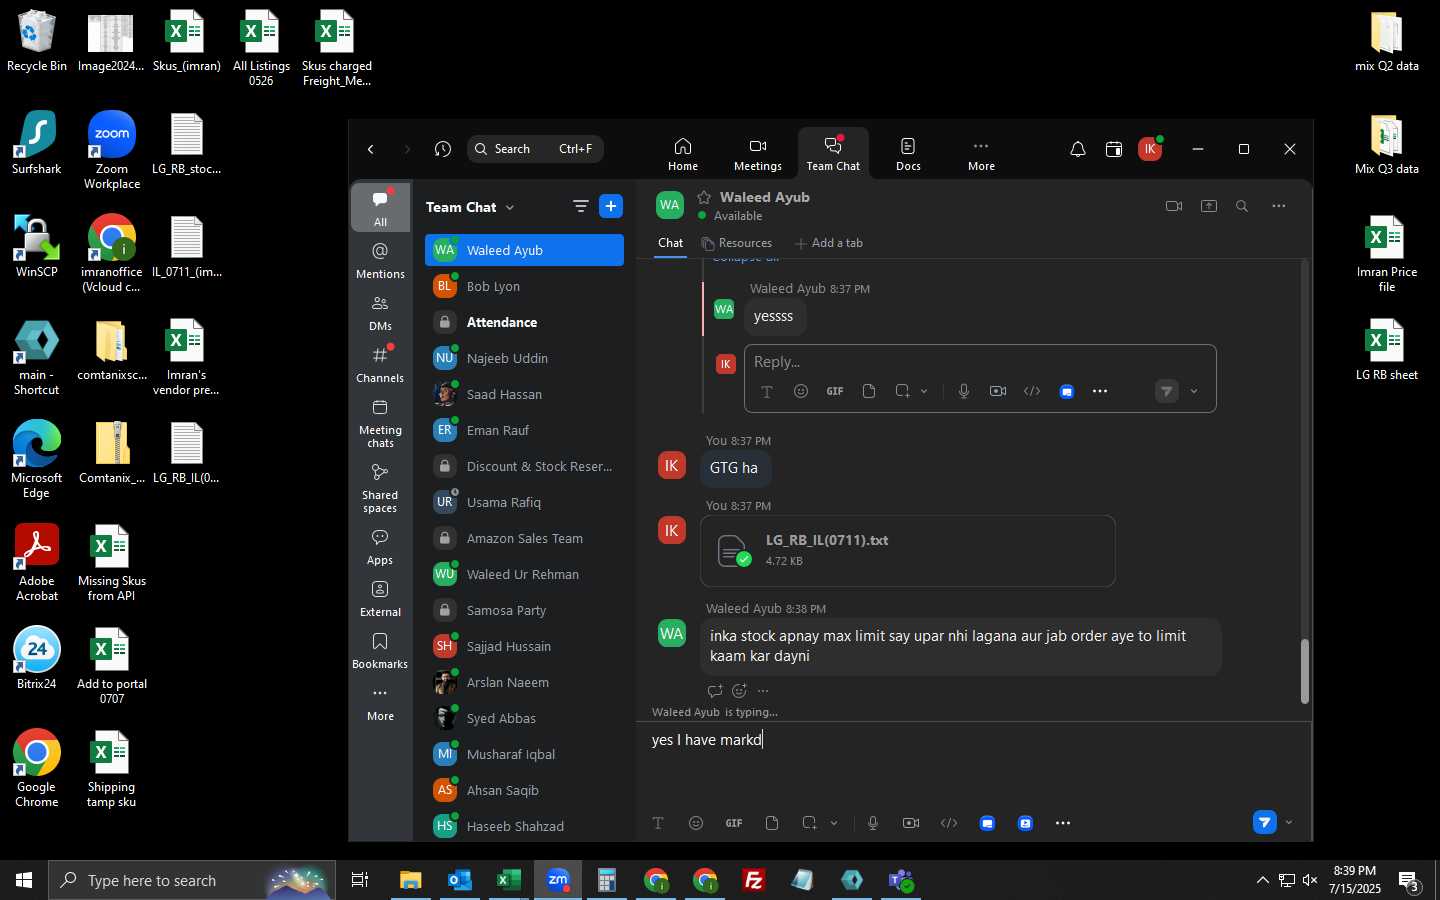Click the share screen icon in chat header
This screenshot has height=900, width=1440.
(x=1209, y=206)
